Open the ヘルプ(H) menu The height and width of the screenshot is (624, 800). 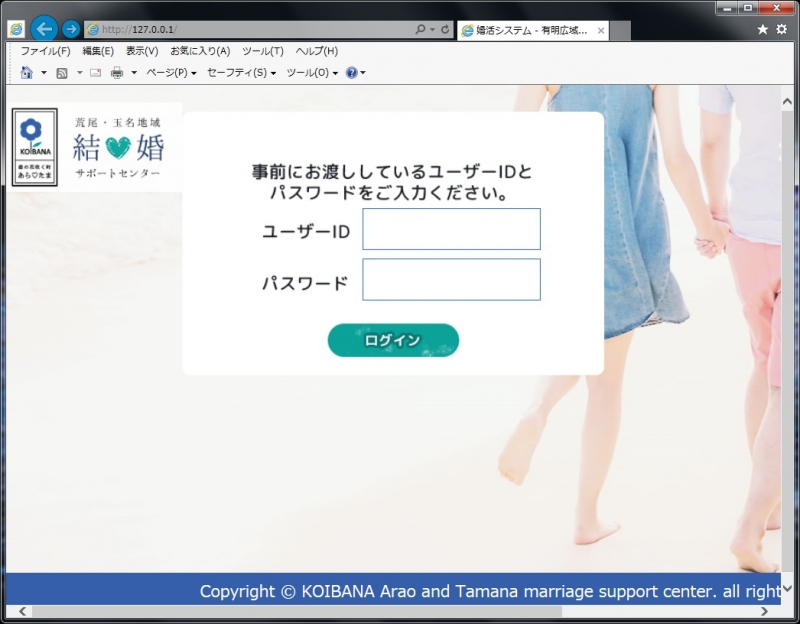pos(316,51)
